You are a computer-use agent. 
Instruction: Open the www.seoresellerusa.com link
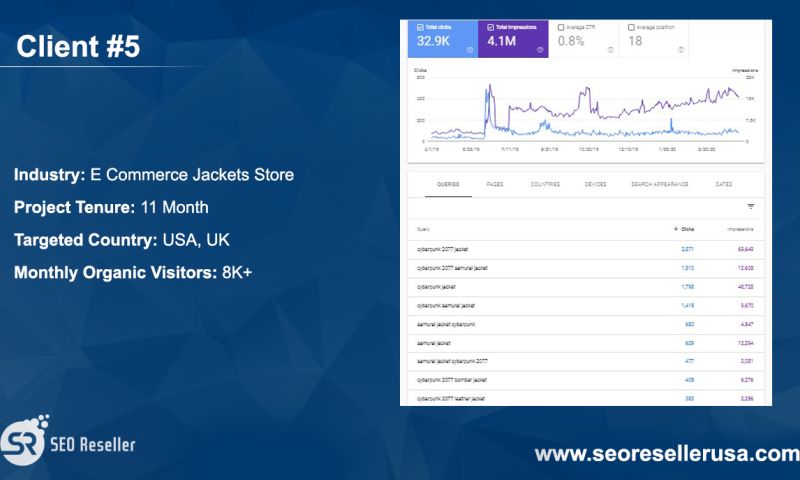666,454
